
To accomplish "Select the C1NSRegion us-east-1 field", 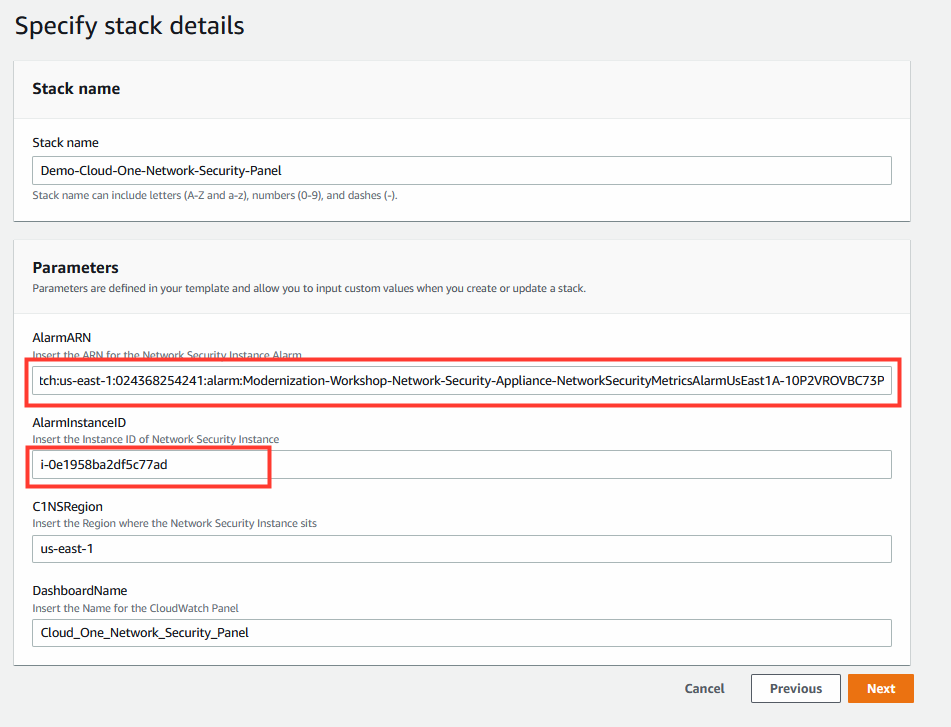I will click(462, 549).
